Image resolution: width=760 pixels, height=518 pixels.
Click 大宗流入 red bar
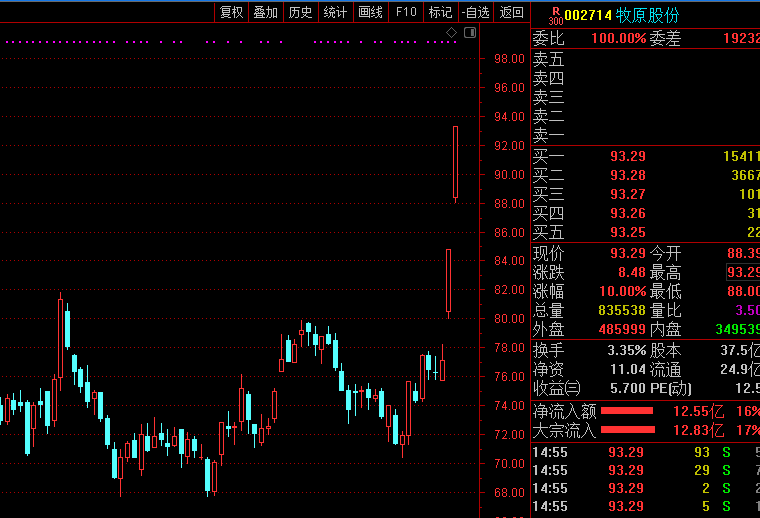click(628, 430)
